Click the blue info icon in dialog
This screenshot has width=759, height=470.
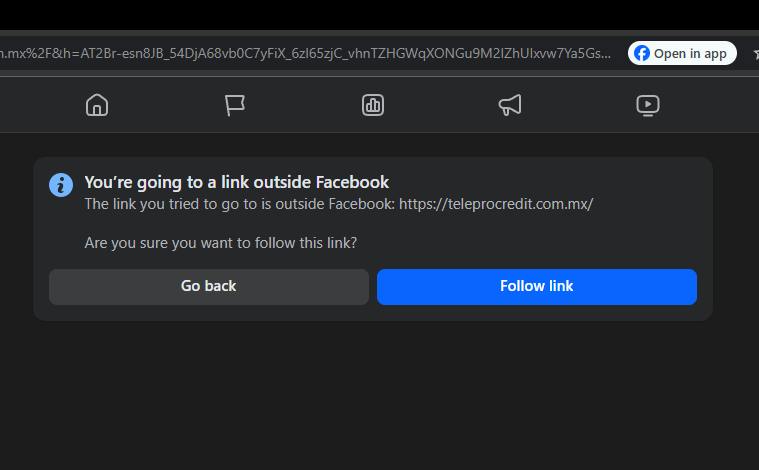[61, 185]
